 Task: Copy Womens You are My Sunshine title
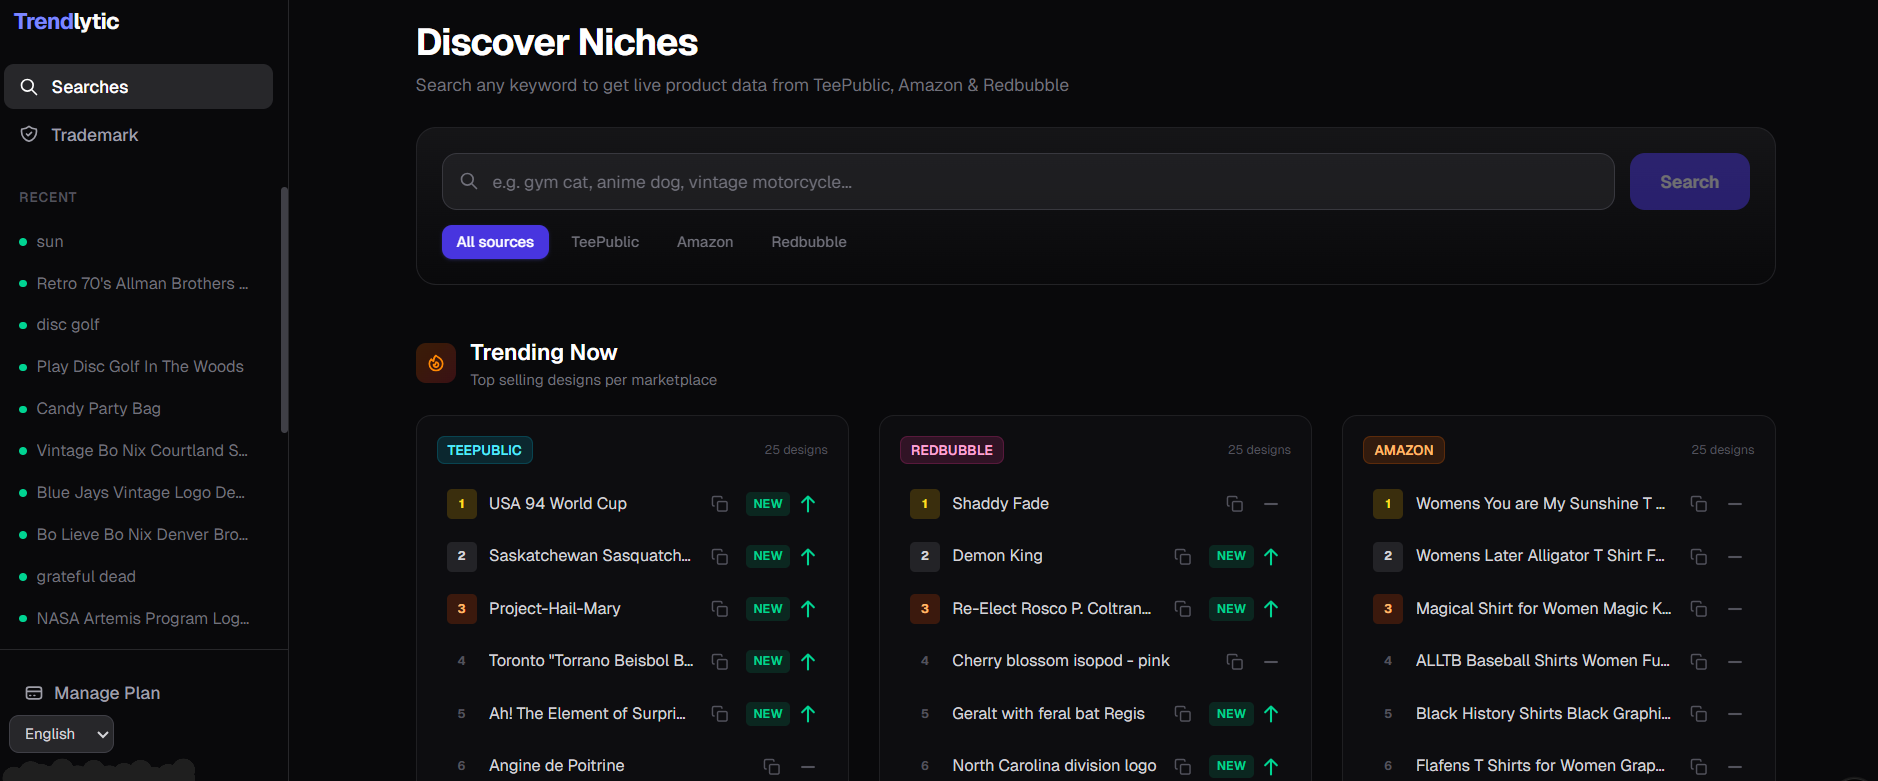tap(1698, 504)
